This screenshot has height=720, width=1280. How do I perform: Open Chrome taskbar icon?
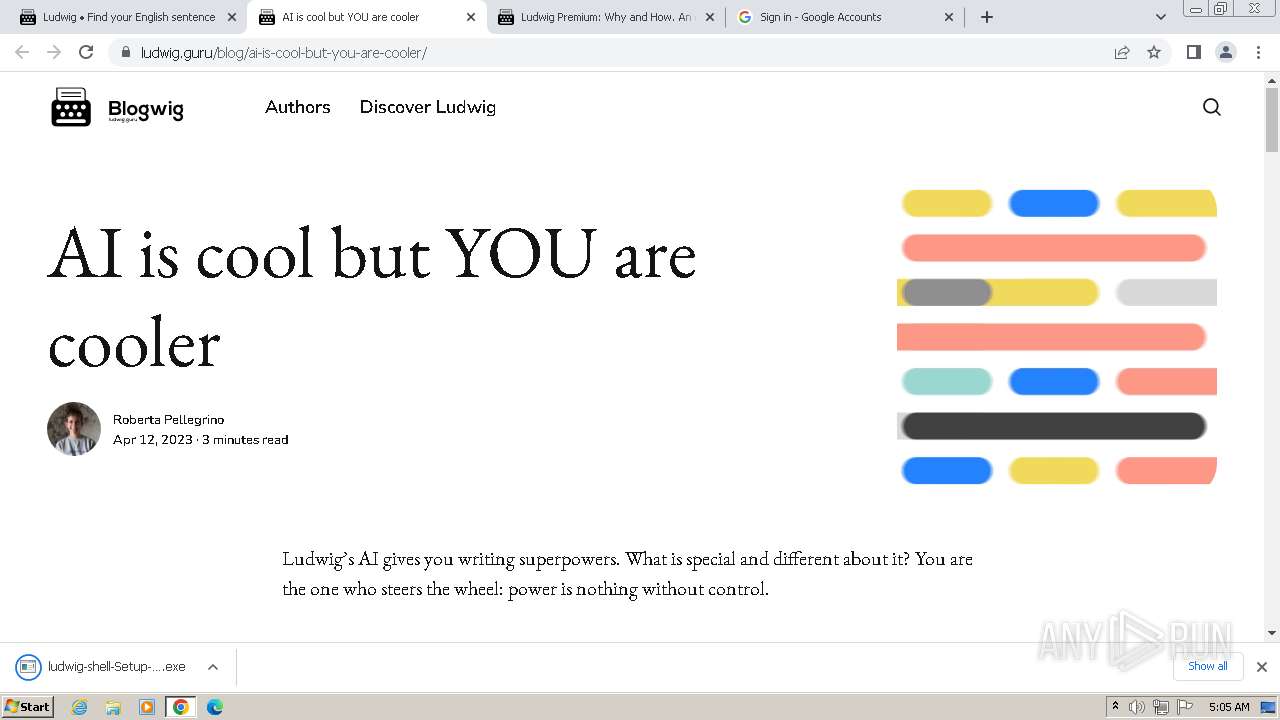pyautogui.click(x=181, y=707)
